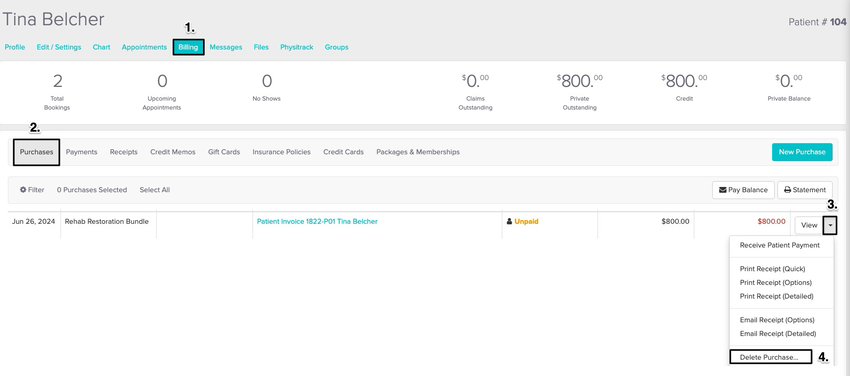Screen dimensions: 850x376
Task: Select Print Receipt (Quick)
Action: (x=772, y=269)
